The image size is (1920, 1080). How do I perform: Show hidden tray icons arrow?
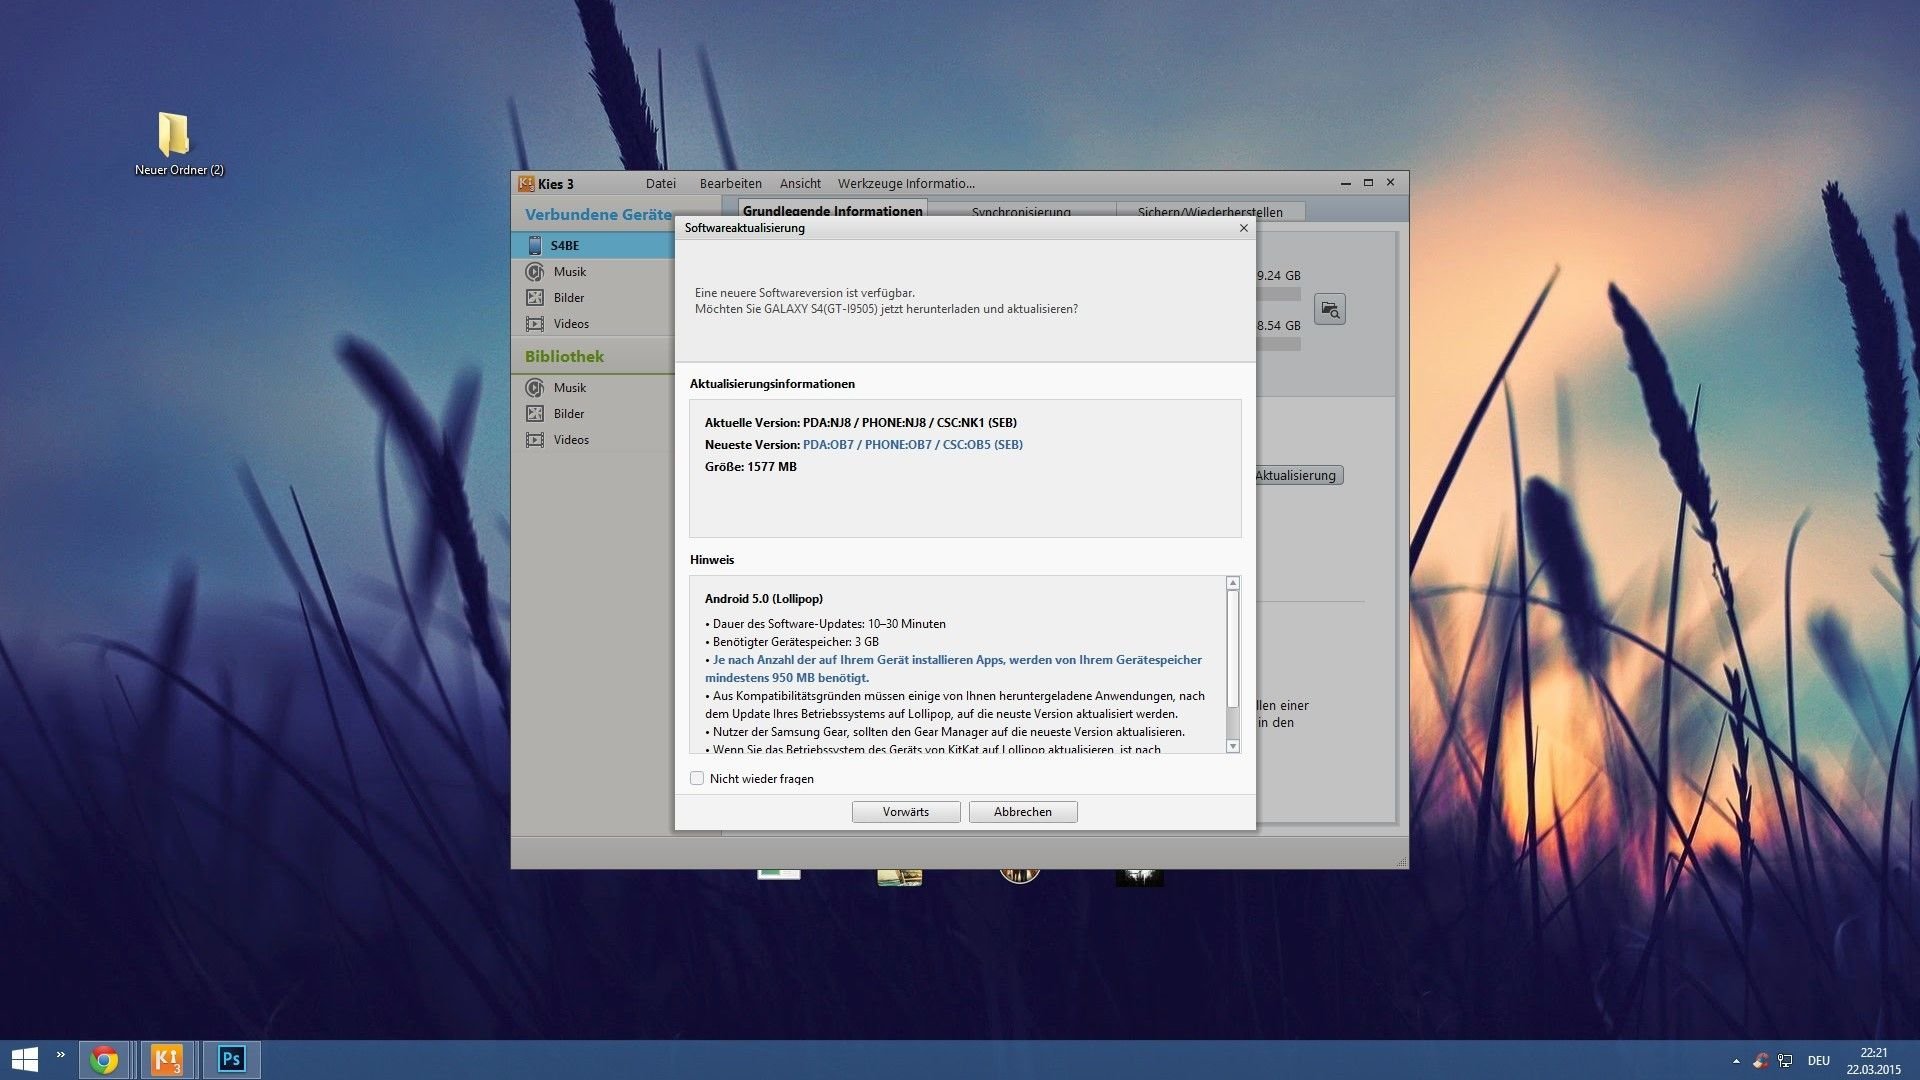pos(1736,1061)
